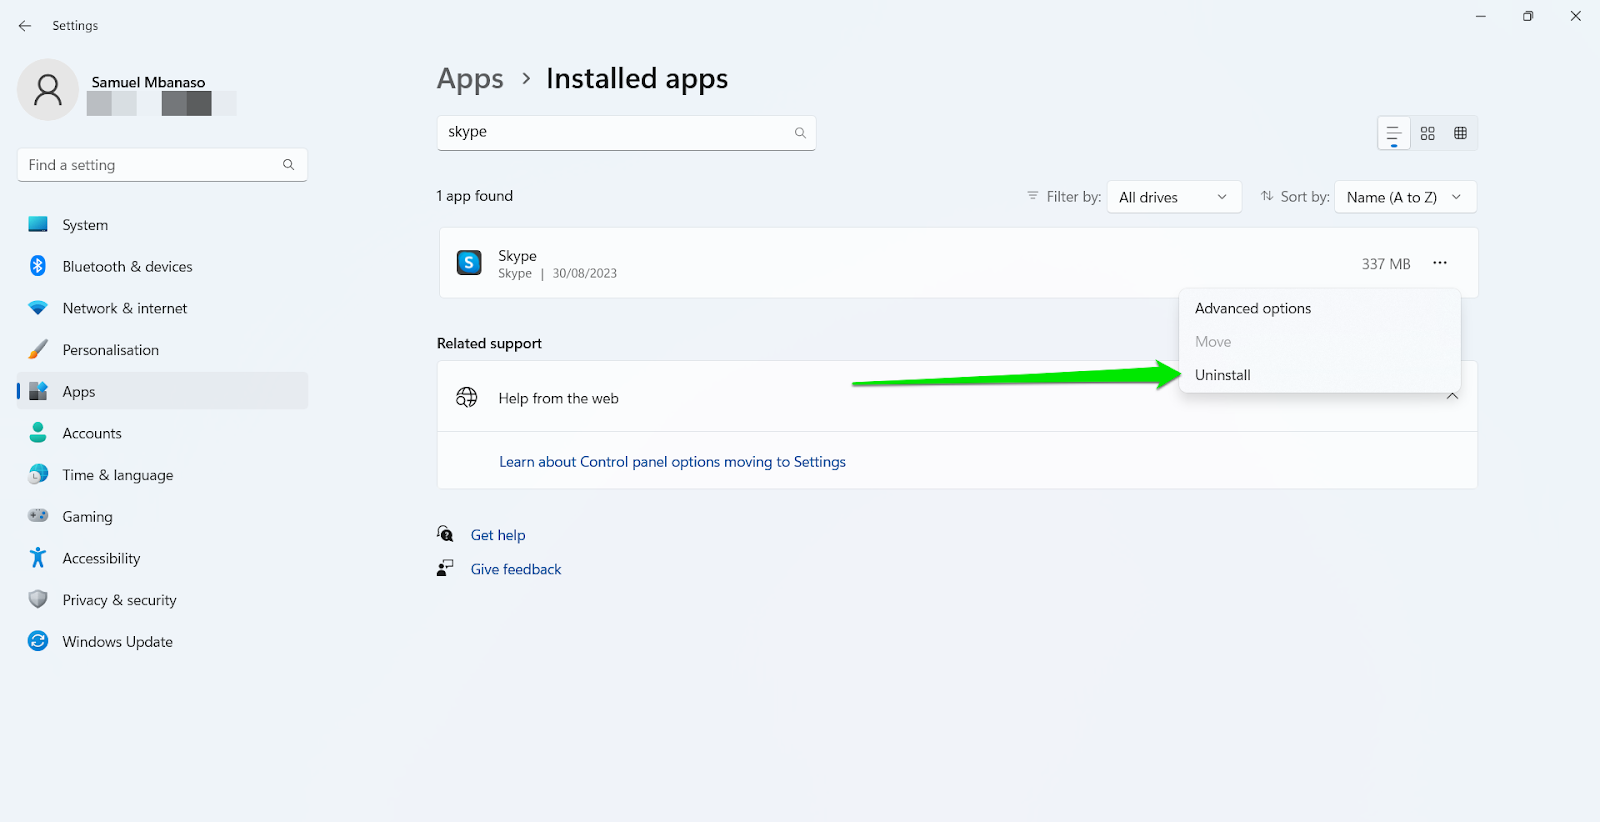This screenshot has height=822, width=1600.
Task: Minimize the Settings window
Action: click(1481, 16)
